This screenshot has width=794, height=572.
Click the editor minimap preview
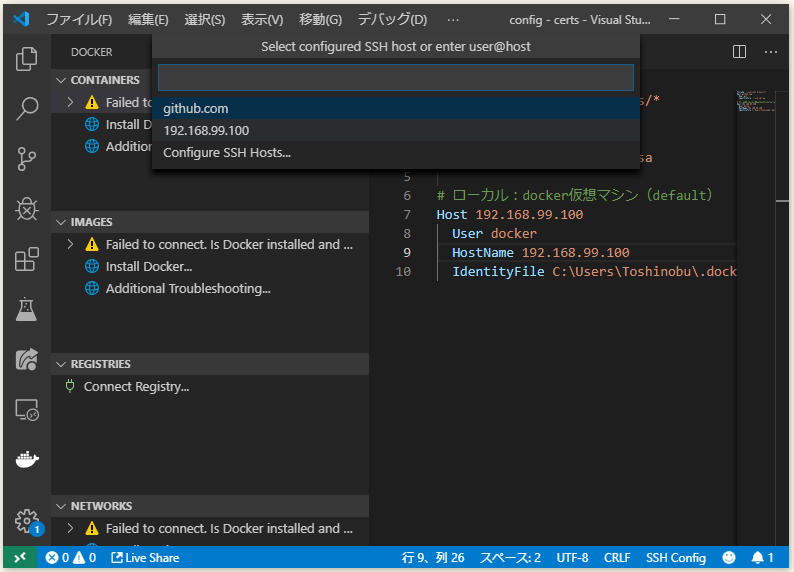(x=756, y=101)
